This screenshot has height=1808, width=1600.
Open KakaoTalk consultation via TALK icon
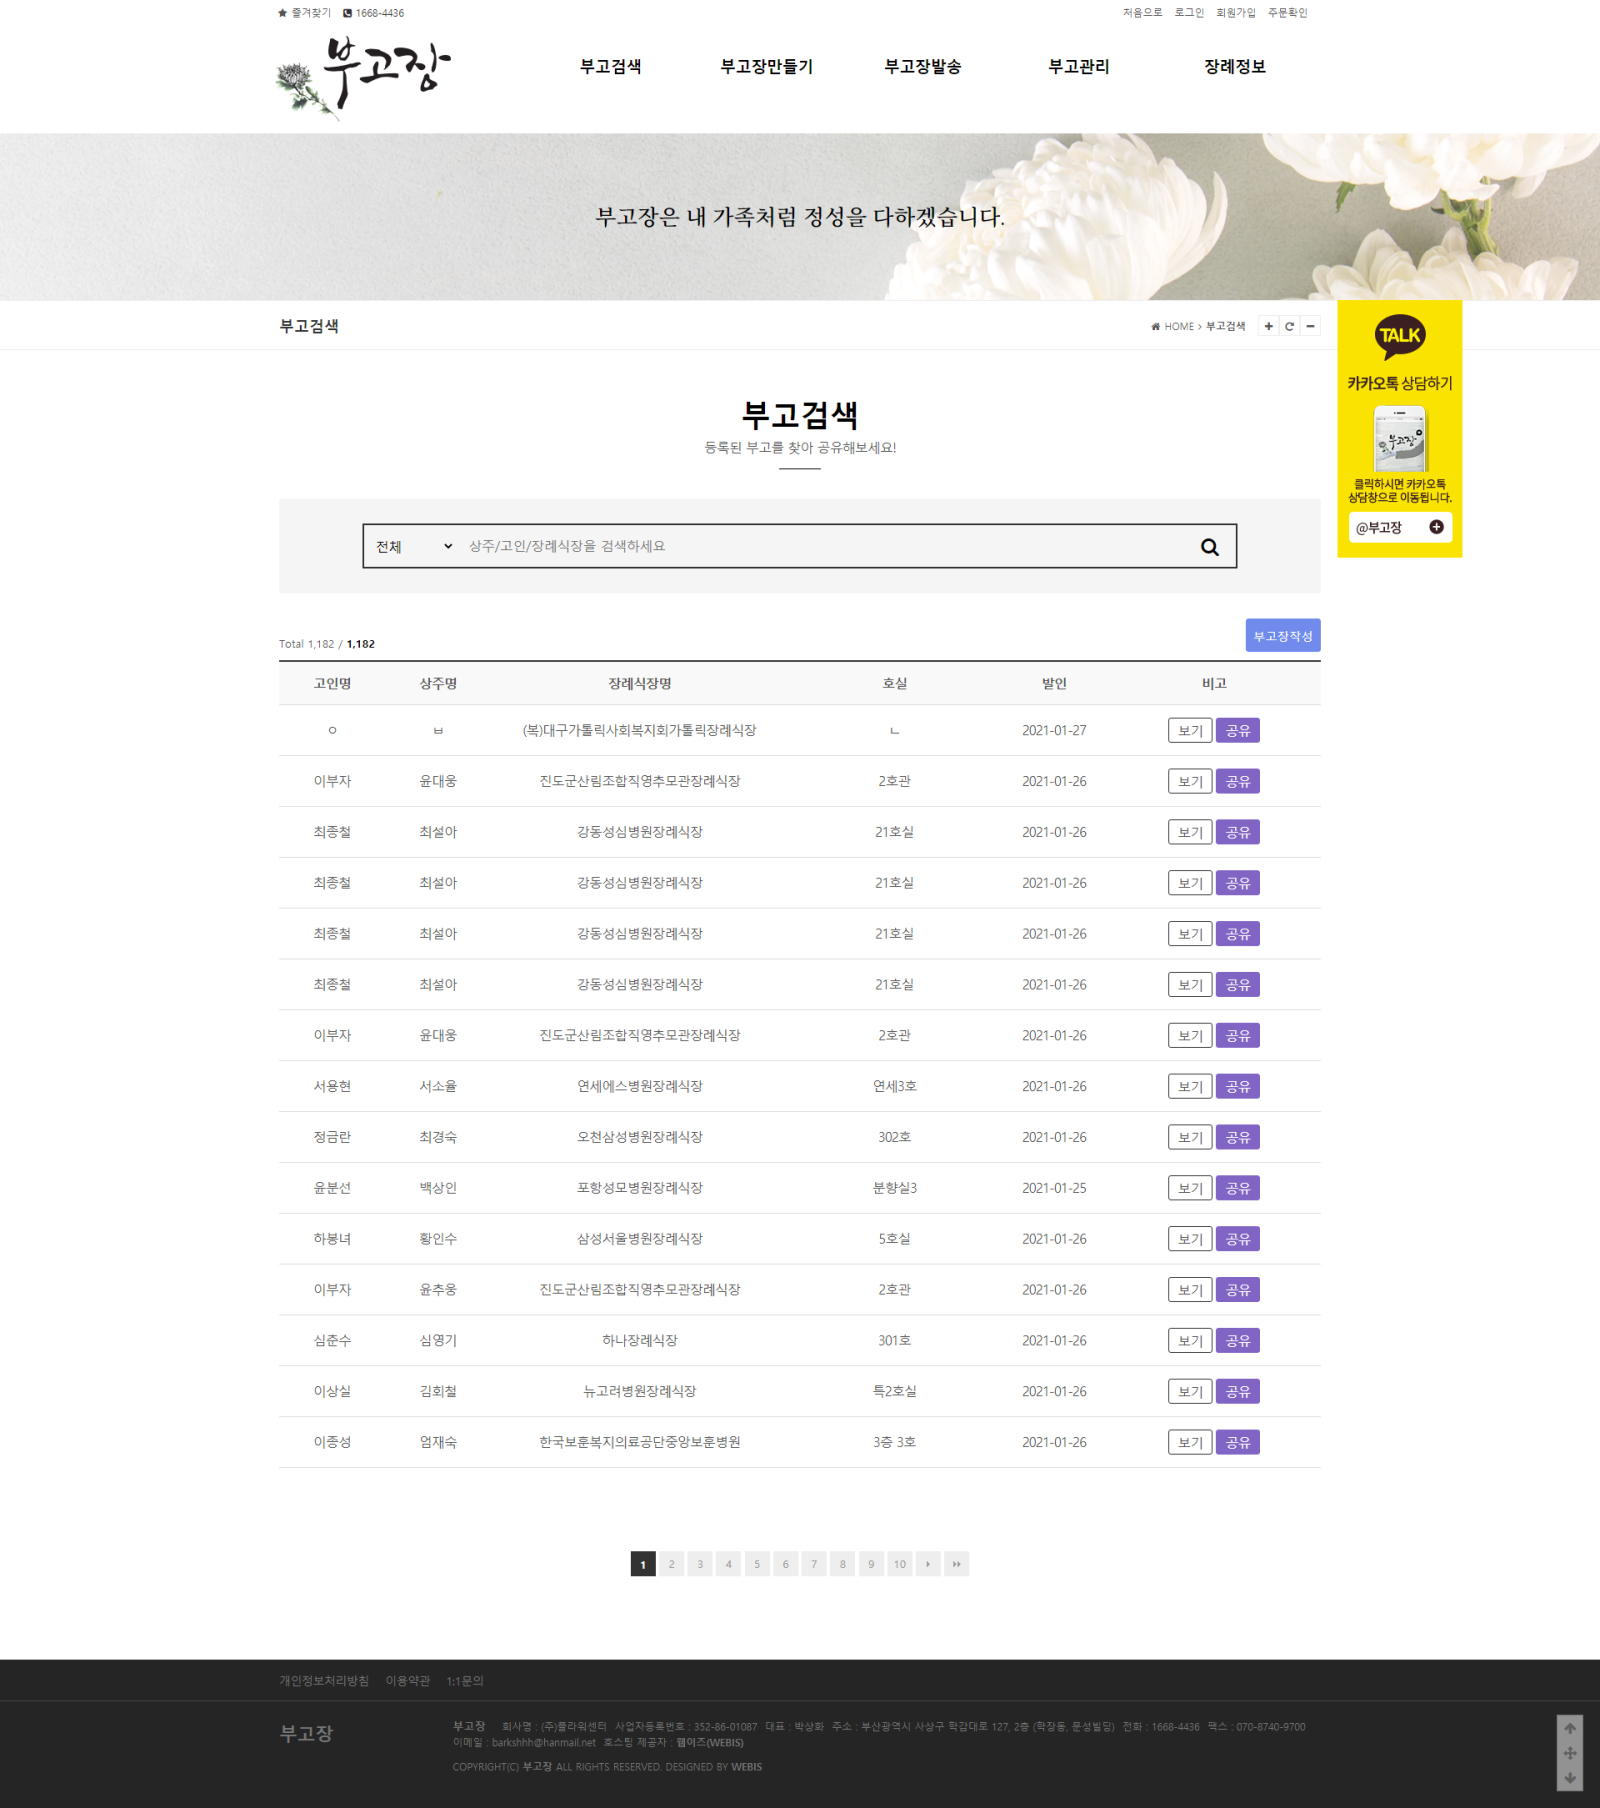(x=1399, y=337)
